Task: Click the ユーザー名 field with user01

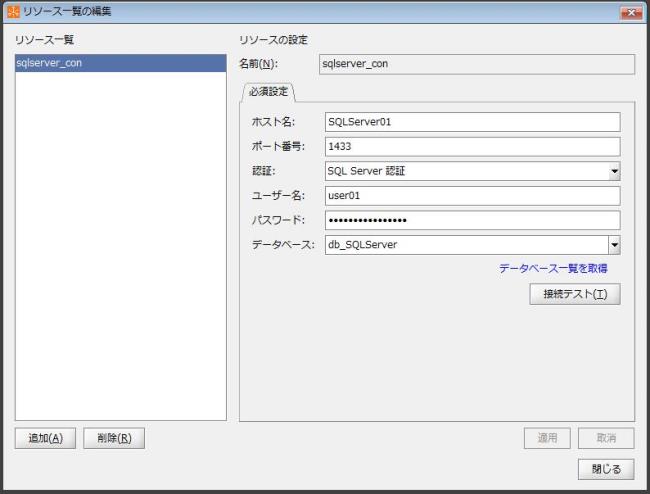Action: [472, 196]
